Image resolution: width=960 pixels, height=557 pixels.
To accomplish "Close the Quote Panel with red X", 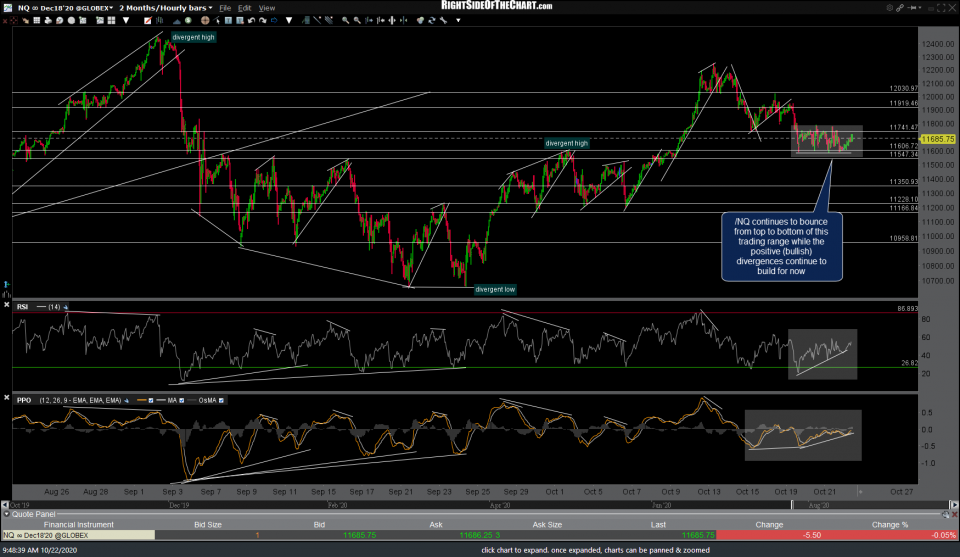I will 954,514.
